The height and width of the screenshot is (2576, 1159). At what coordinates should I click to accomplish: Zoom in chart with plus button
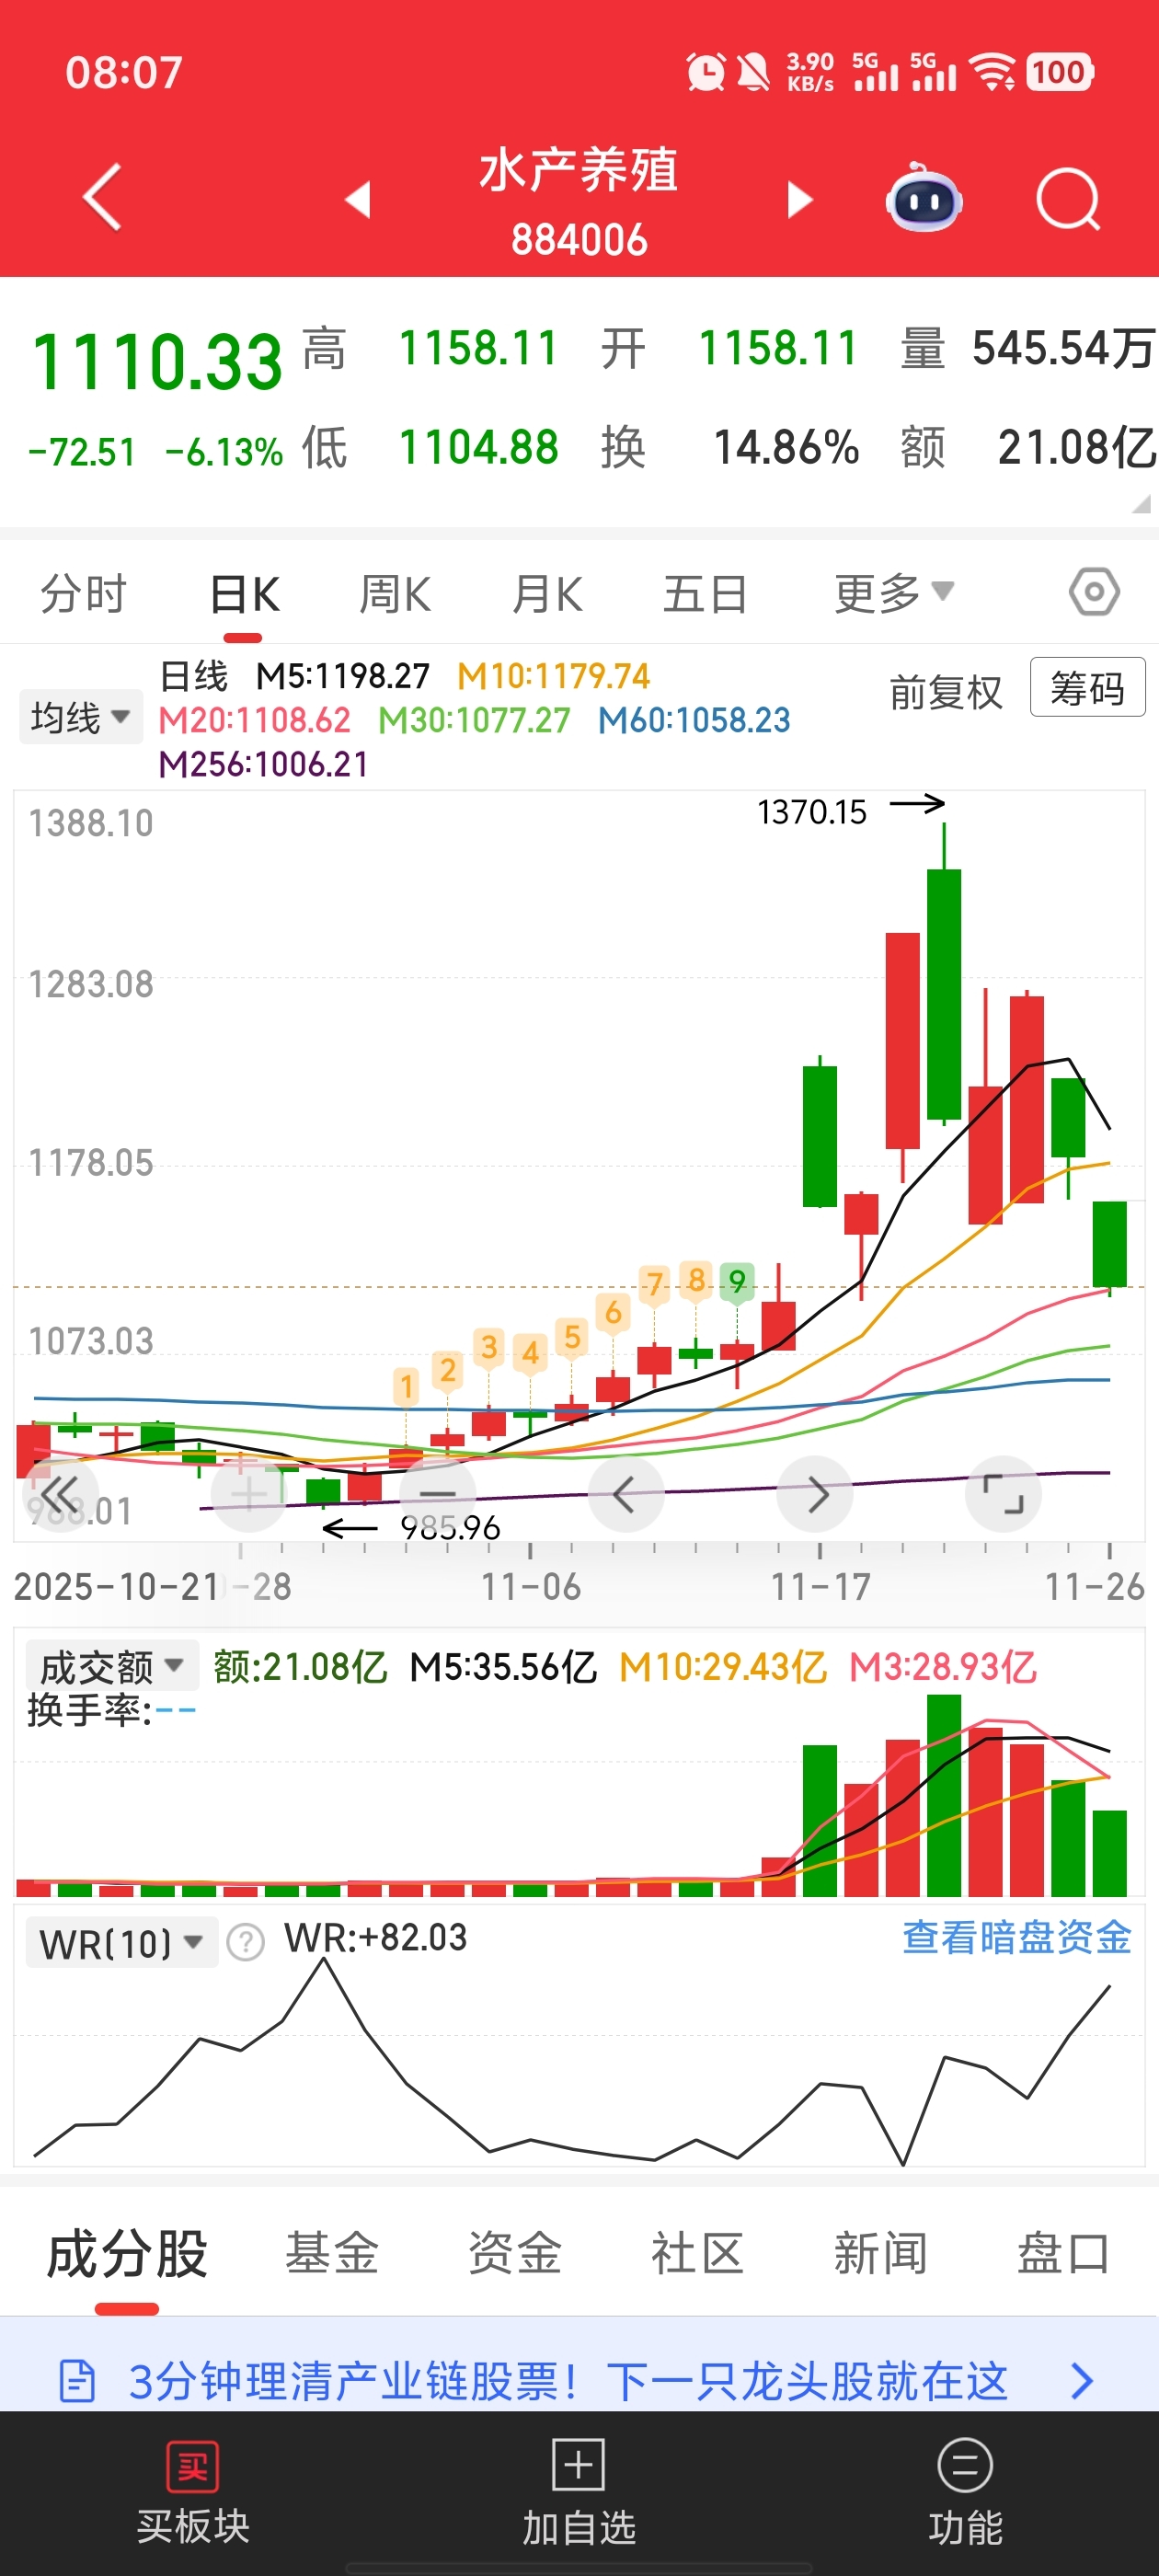click(x=249, y=1495)
